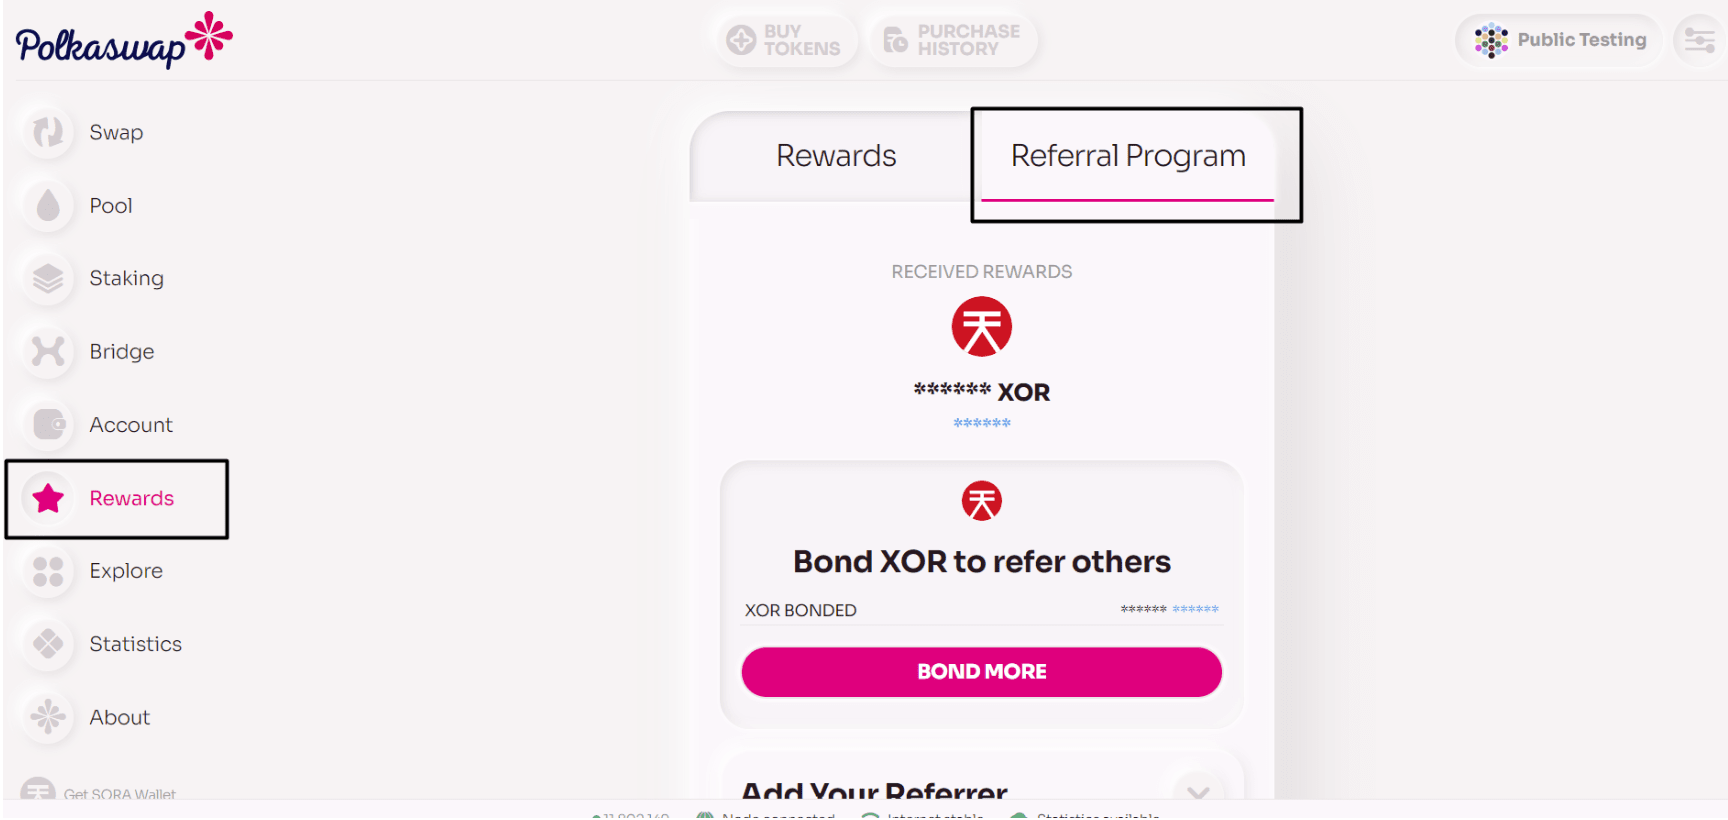This screenshot has width=1728, height=820.
Task: Click the Swap sidebar icon
Action: (x=48, y=132)
